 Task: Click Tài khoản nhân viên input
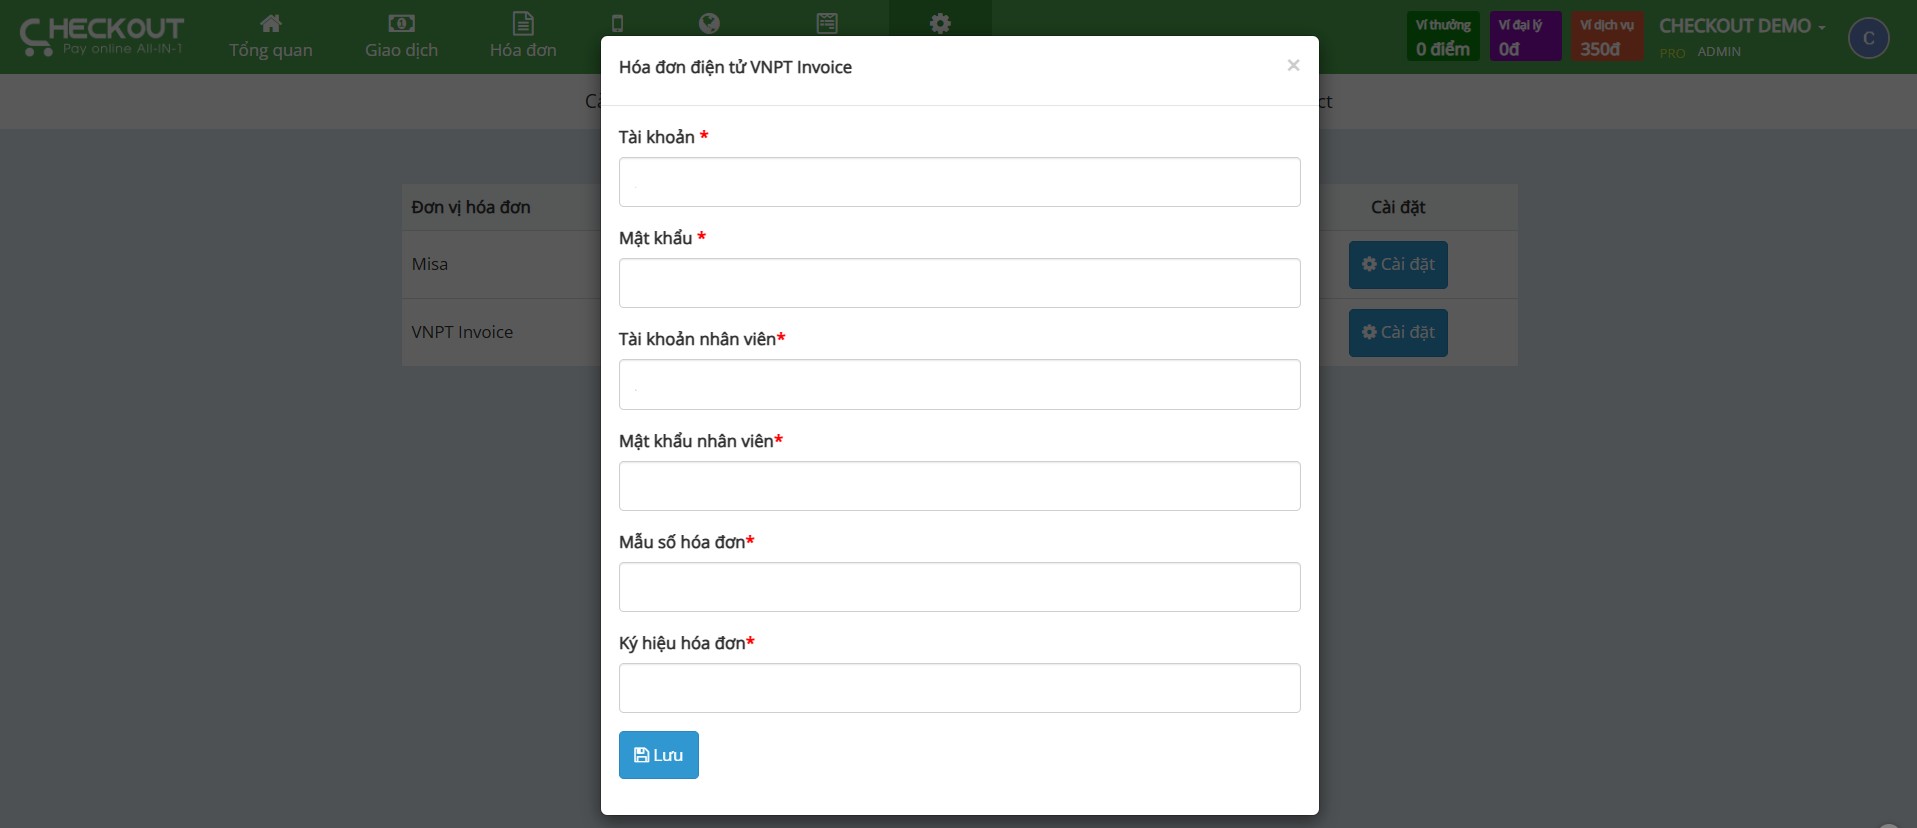(960, 385)
